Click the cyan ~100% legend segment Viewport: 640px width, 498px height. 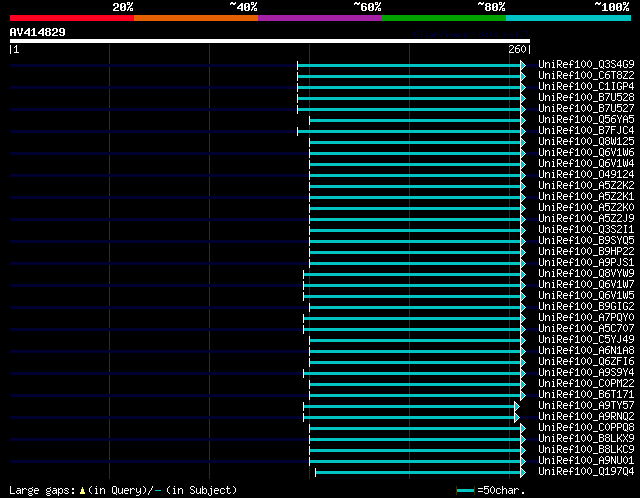click(568, 18)
